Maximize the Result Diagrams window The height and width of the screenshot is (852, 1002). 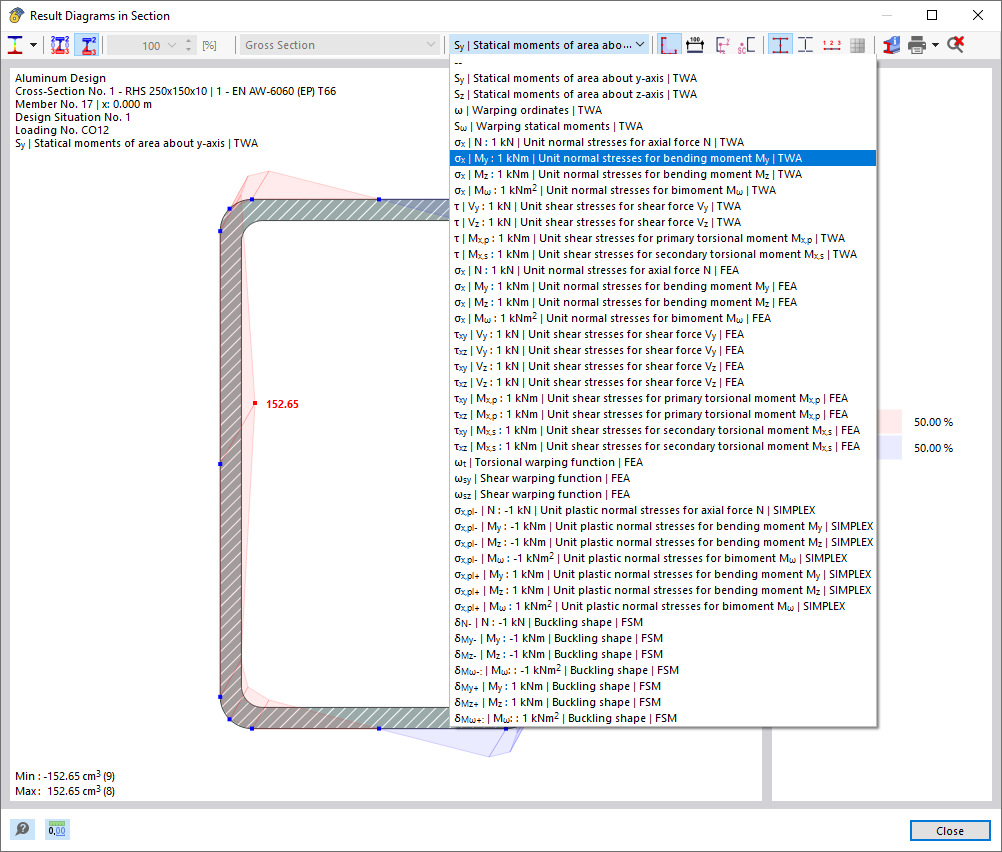pos(932,15)
